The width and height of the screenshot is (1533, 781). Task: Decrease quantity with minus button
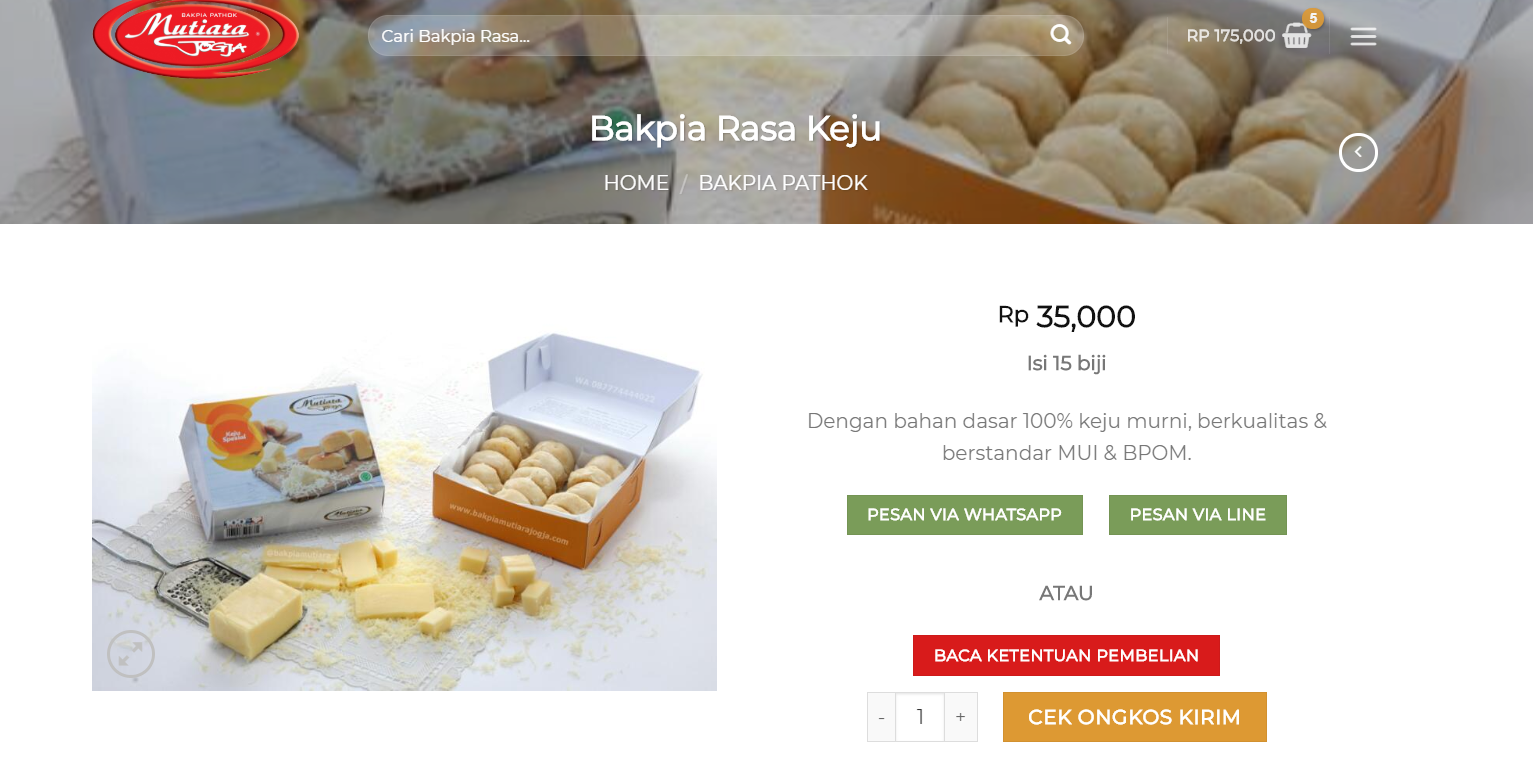pos(881,717)
